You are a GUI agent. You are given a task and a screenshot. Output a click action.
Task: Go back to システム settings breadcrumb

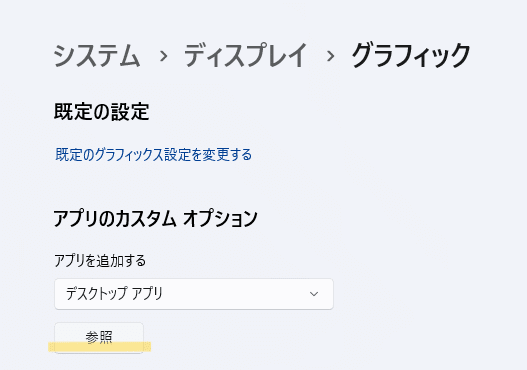(x=96, y=56)
